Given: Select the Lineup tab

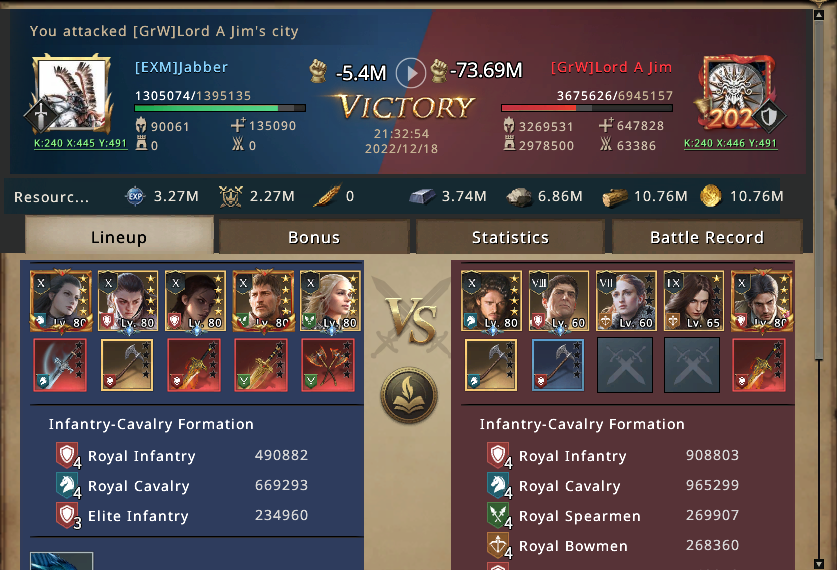Looking at the screenshot, I should (x=119, y=235).
